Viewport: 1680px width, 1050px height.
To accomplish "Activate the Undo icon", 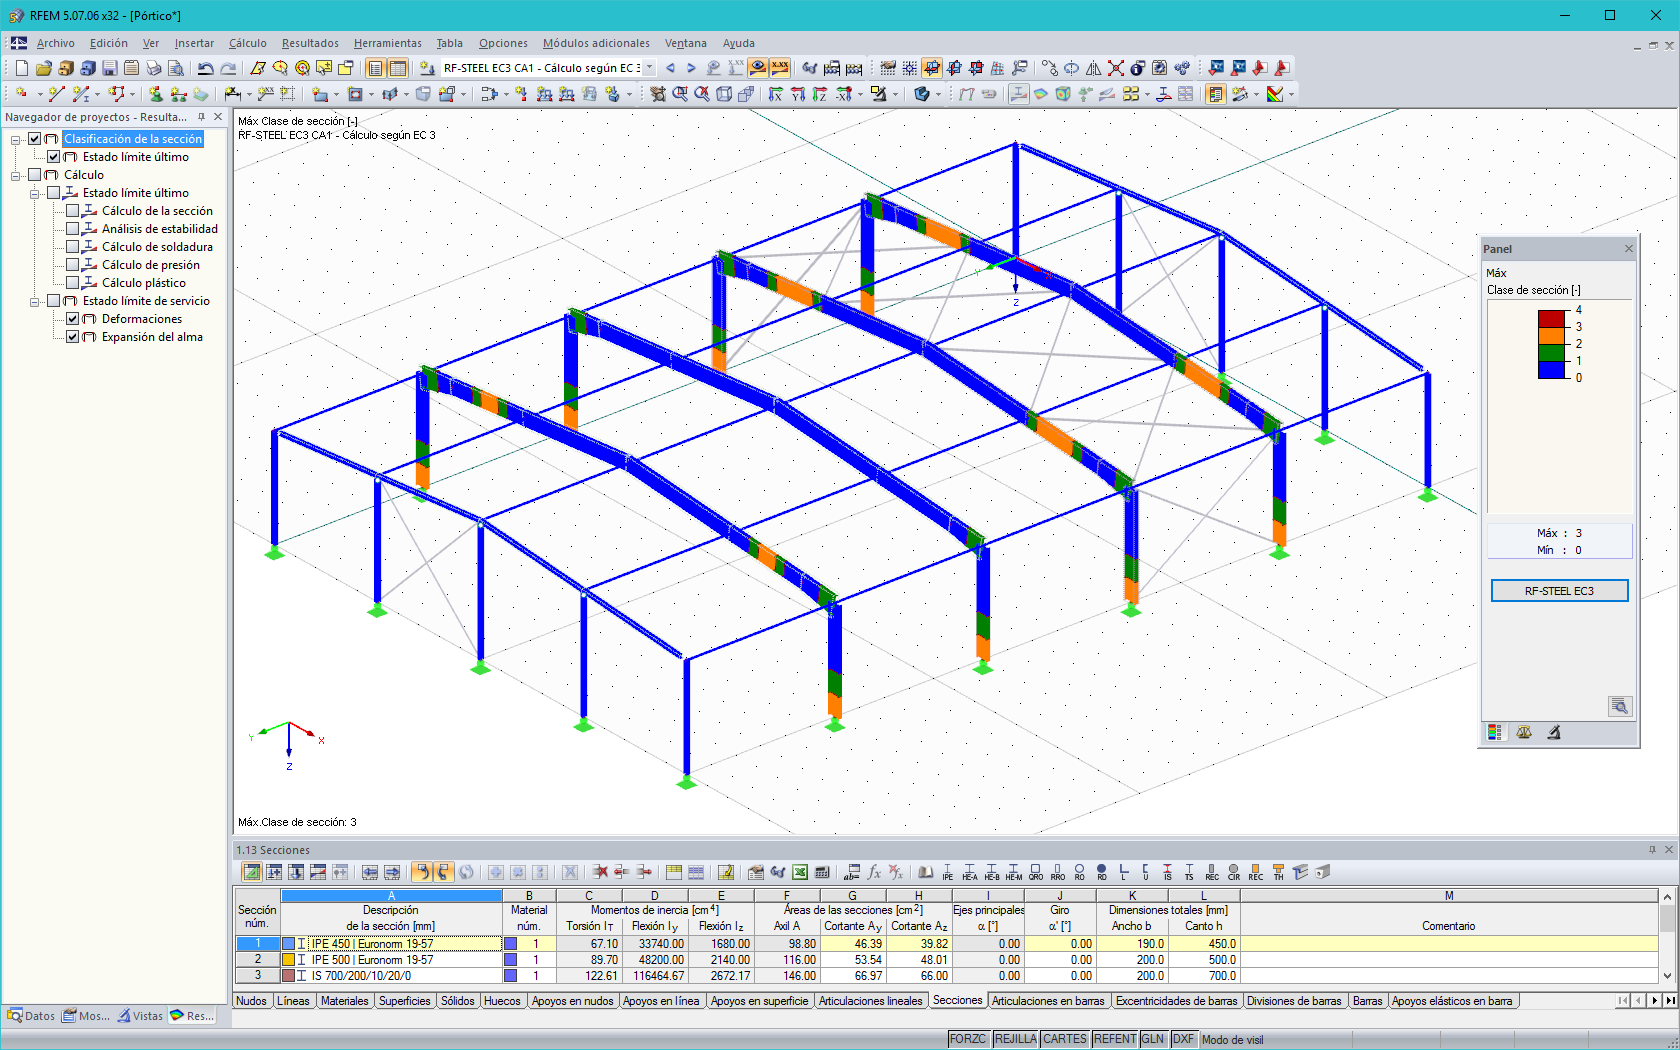I will tap(207, 68).
